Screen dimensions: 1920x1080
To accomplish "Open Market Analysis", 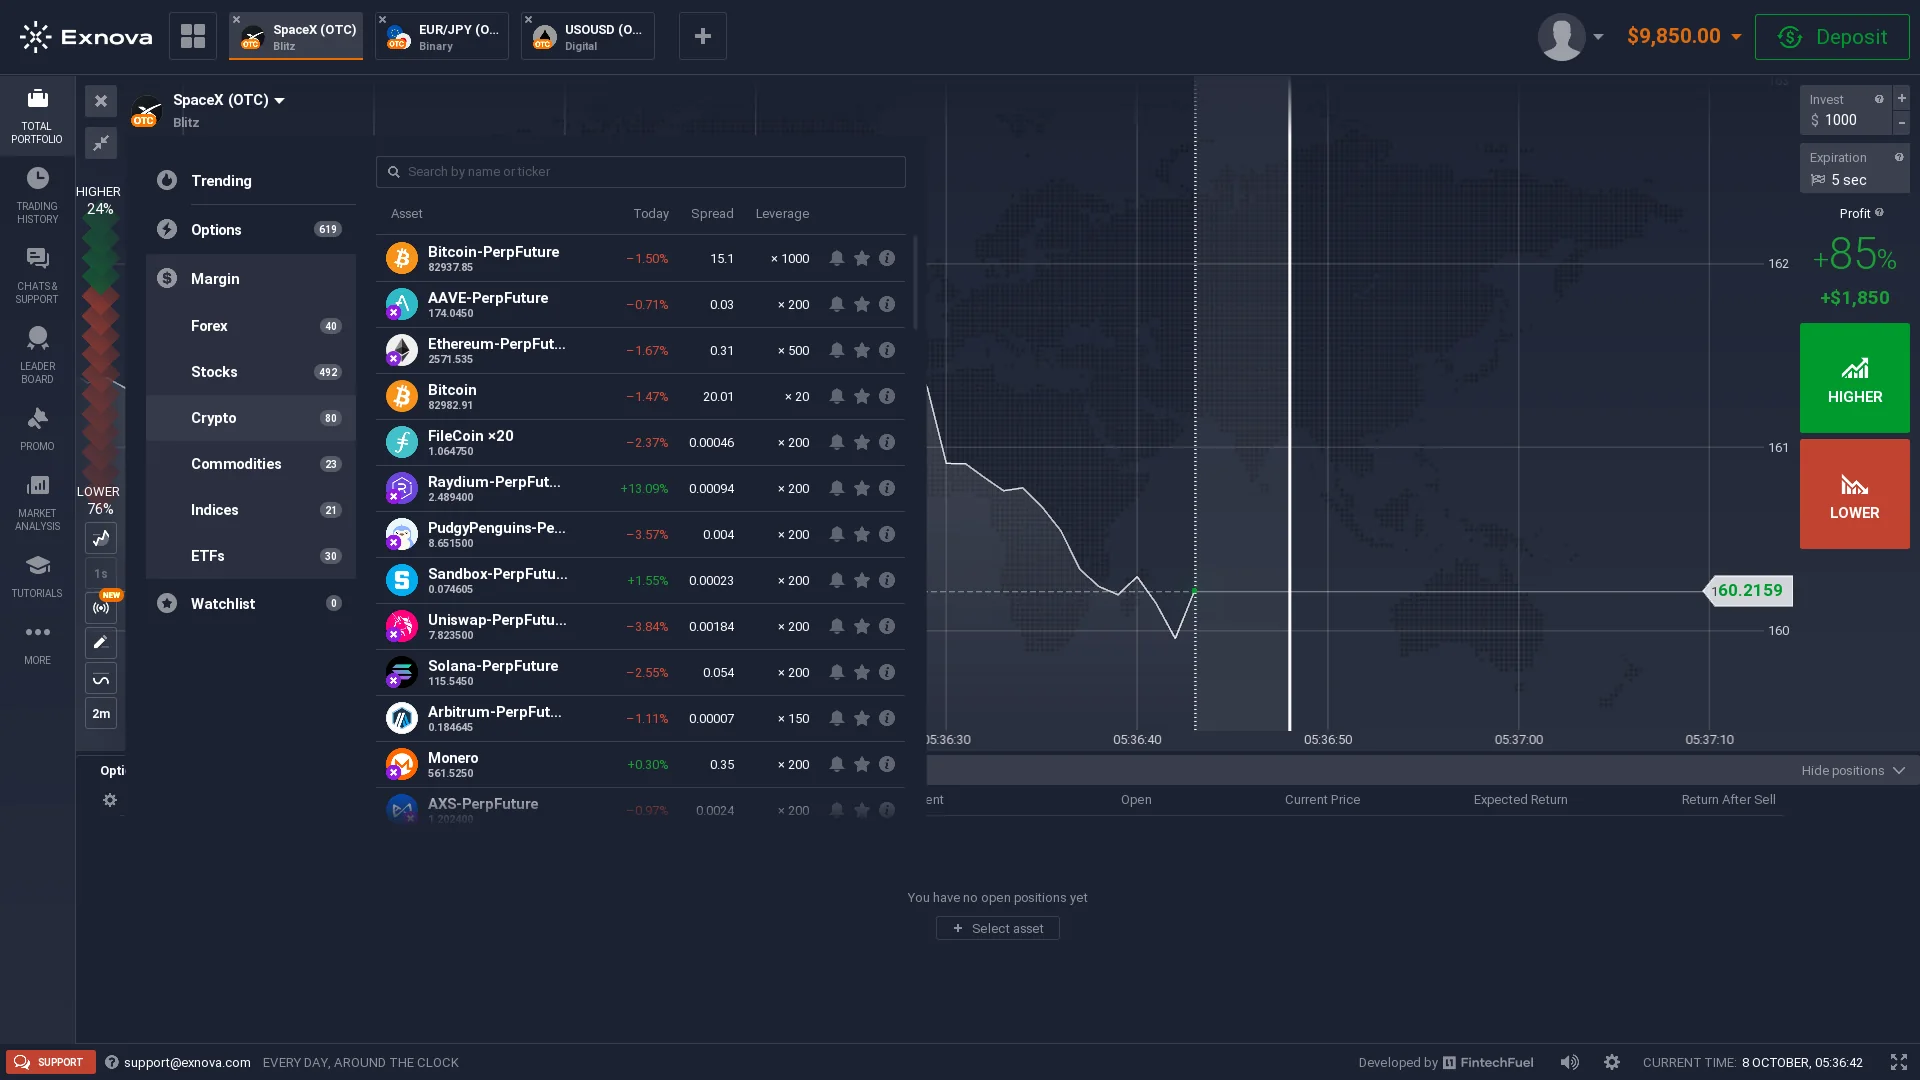I will tap(37, 503).
